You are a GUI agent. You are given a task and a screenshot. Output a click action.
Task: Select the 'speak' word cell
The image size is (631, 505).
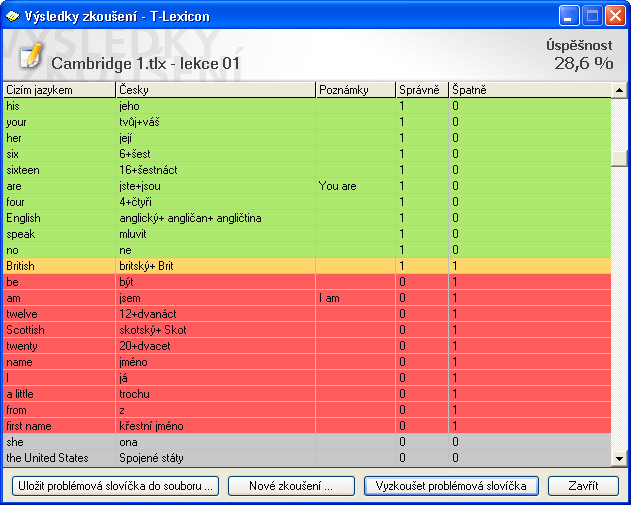click(x=60, y=234)
